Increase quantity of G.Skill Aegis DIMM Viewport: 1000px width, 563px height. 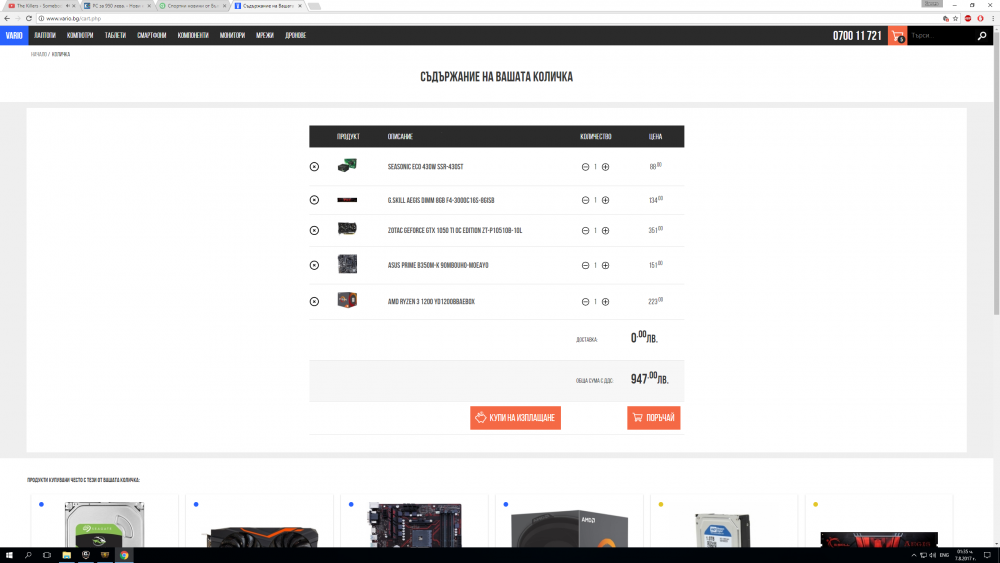coord(605,200)
